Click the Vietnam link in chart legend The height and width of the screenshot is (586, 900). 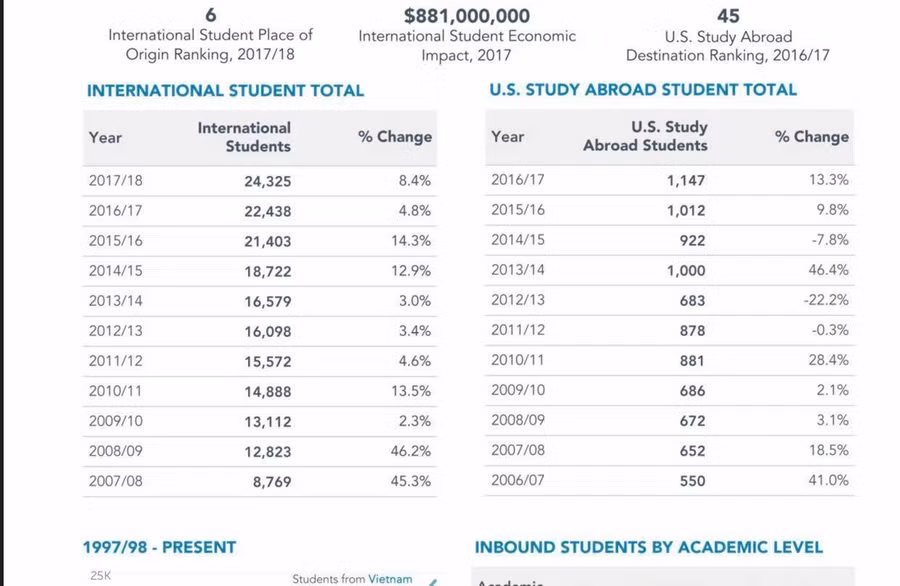(x=390, y=578)
